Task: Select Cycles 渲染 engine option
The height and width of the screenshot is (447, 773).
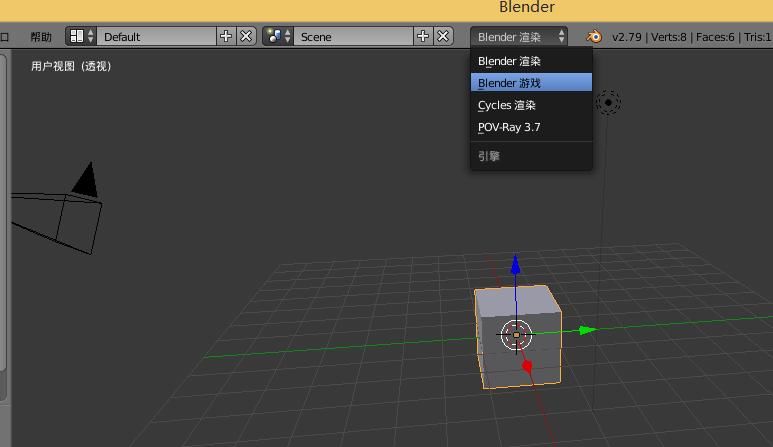Action: [531, 105]
